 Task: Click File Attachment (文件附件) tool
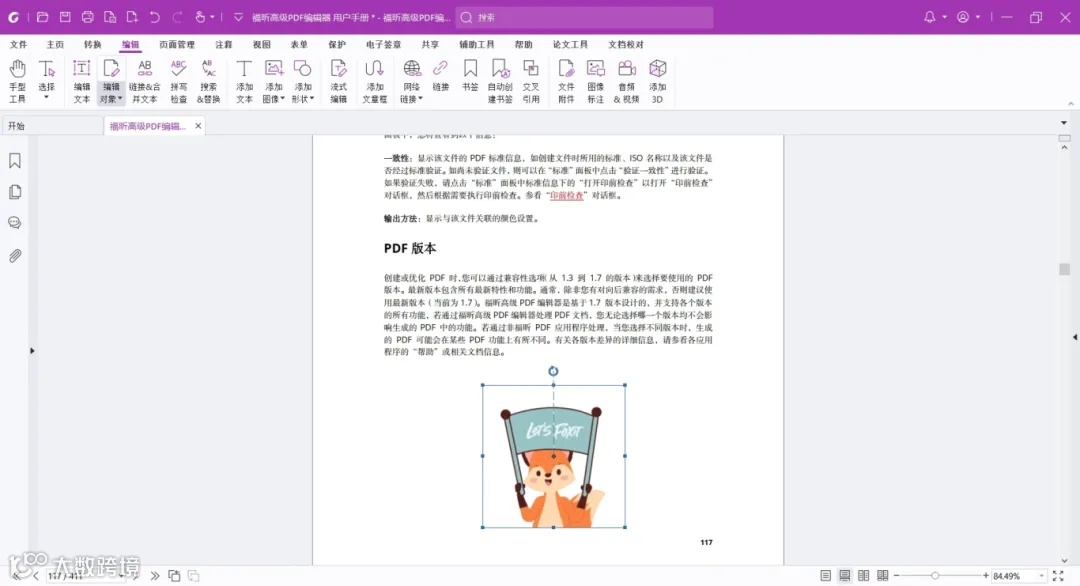(x=566, y=81)
